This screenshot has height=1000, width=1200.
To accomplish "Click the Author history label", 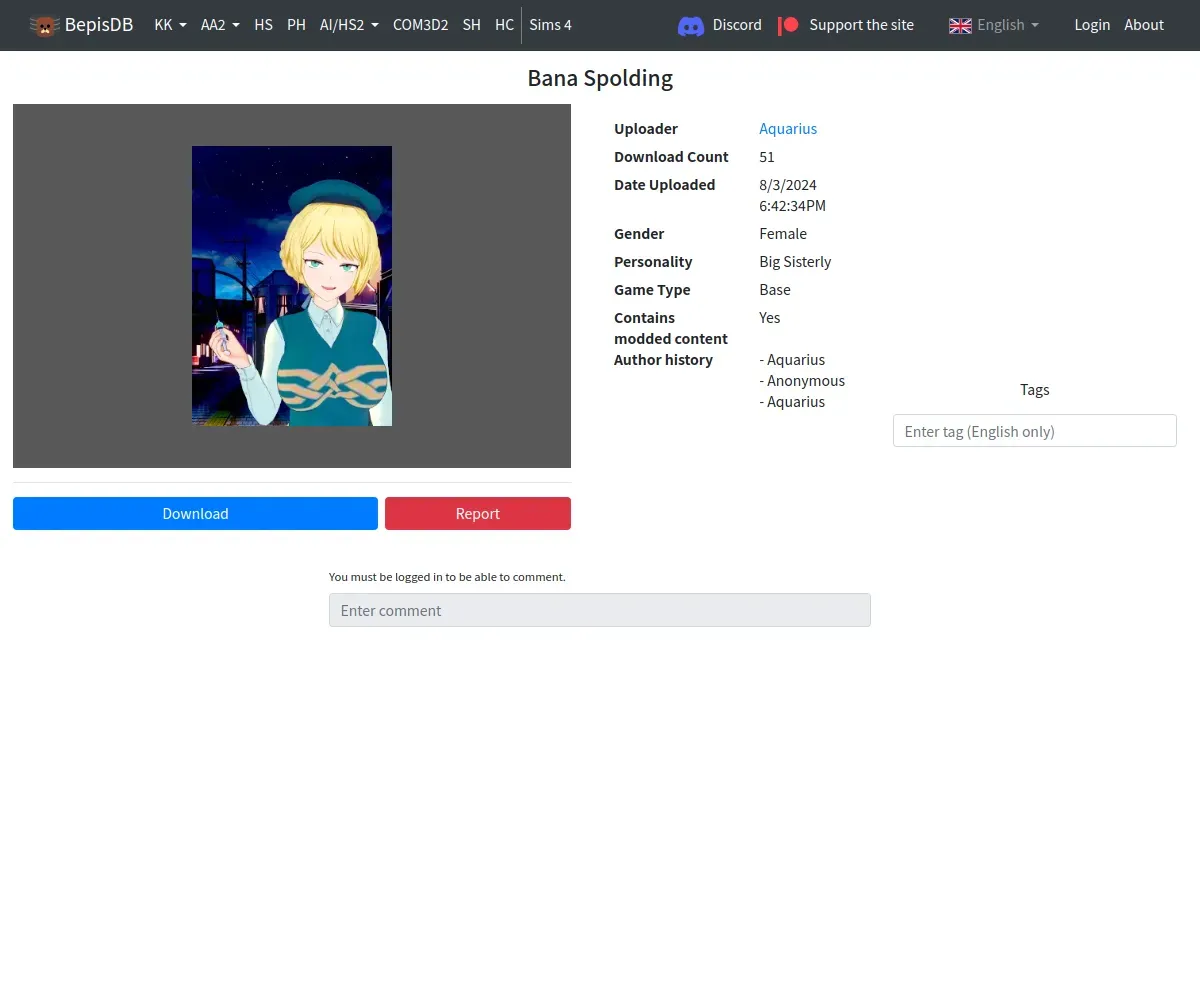I will click(x=663, y=359).
